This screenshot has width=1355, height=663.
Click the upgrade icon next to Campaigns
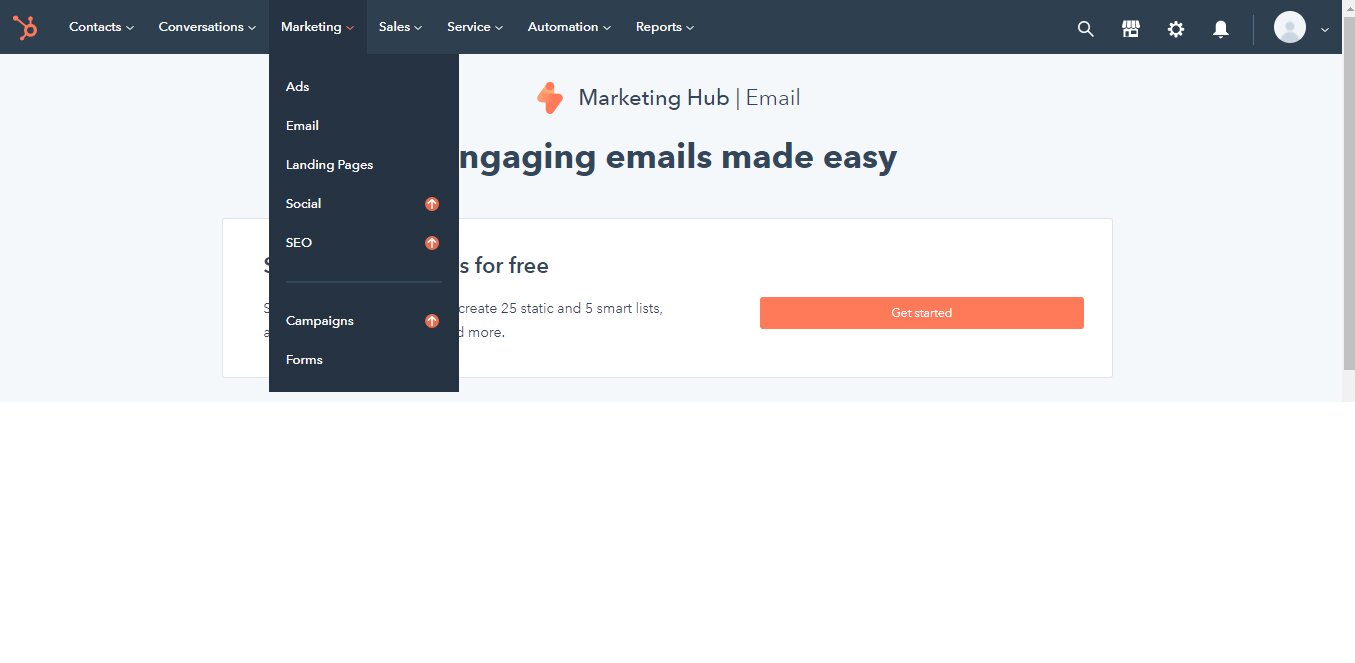(432, 321)
